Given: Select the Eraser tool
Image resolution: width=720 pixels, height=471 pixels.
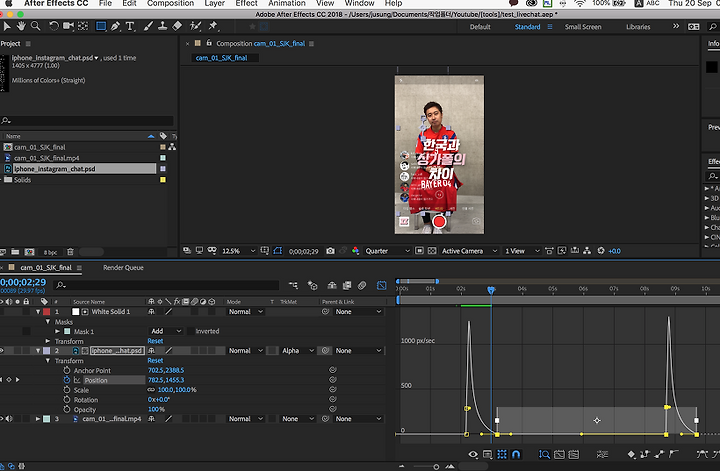Looking at the screenshot, I should (177, 26).
